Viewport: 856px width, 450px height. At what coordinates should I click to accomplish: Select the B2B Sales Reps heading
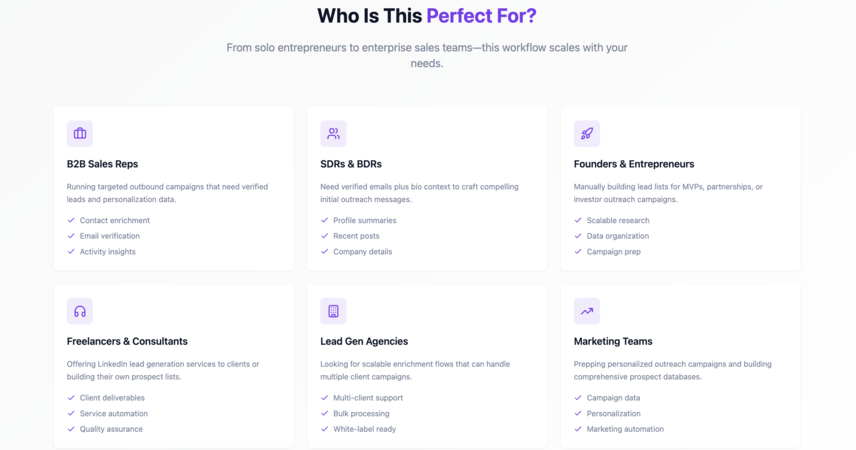pyautogui.click(x=102, y=164)
